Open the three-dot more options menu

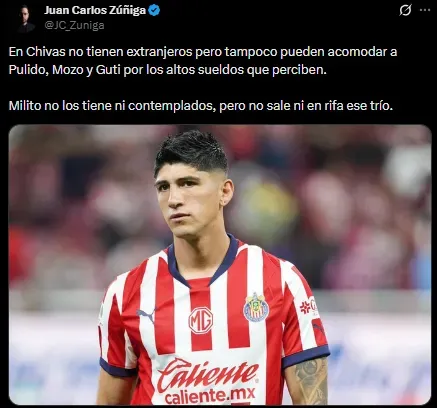425,10
